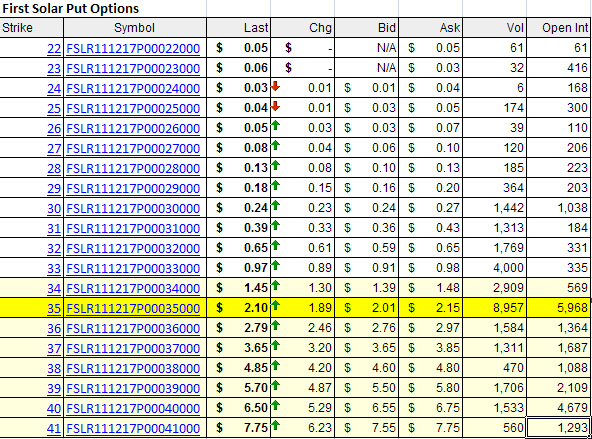
Task: Select N/A bid cell in strike 23 row
Action: [367, 68]
